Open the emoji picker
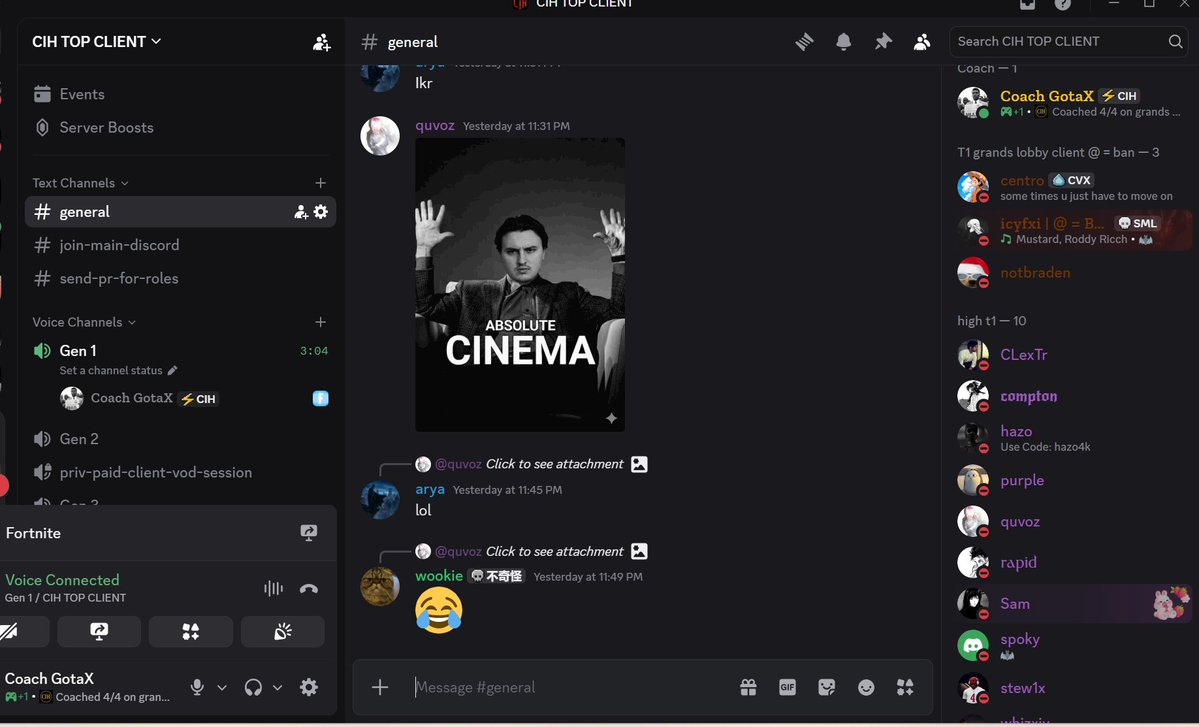Image resolution: width=1199 pixels, height=727 pixels. [866, 687]
